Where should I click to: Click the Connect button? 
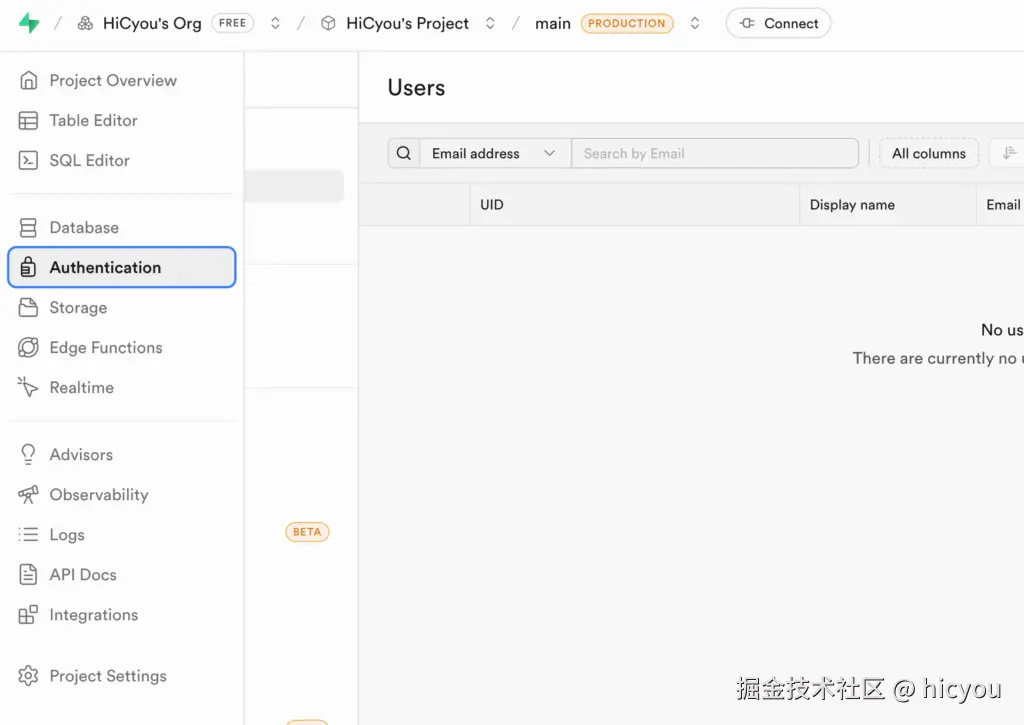(x=778, y=23)
